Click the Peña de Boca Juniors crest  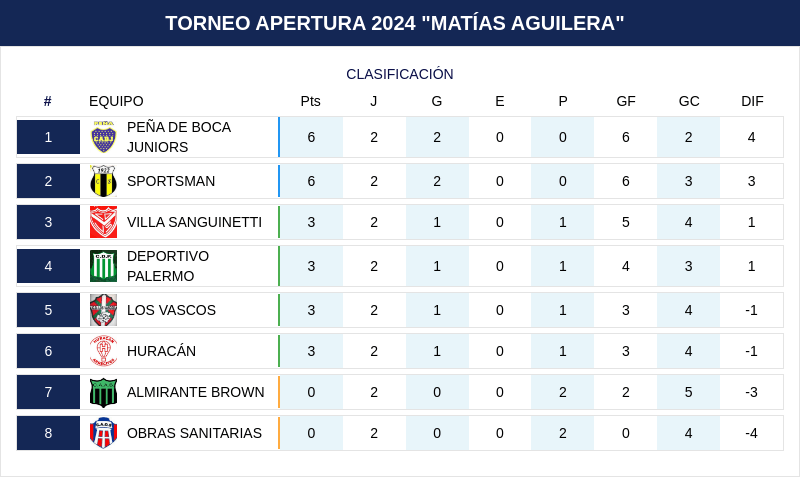[104, 137]
